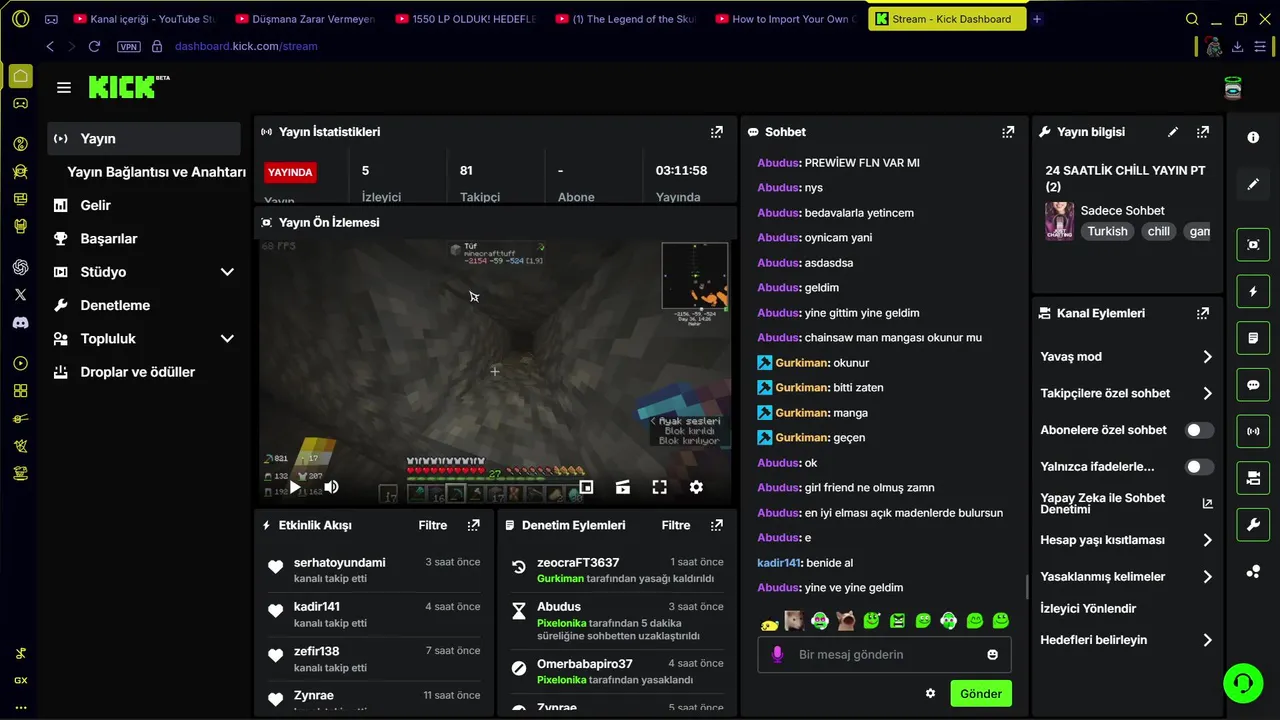Pop out the Denetim Eylemleri panel
The height and width of the screenshot is (720, 1280).
pyautogui.click(x=716, y=525)
